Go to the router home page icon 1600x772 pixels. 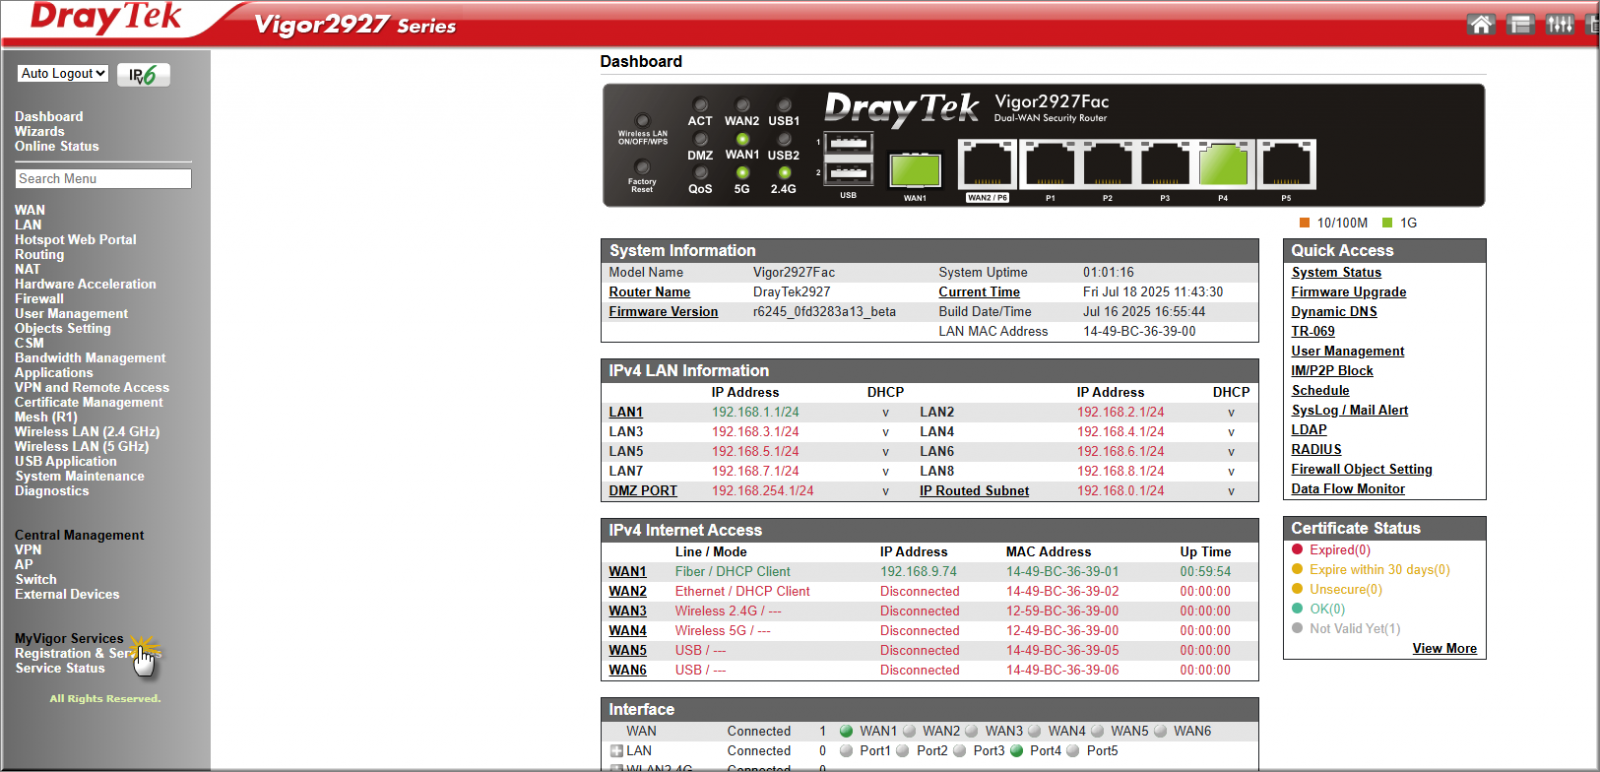click(x=1481, y=24)
